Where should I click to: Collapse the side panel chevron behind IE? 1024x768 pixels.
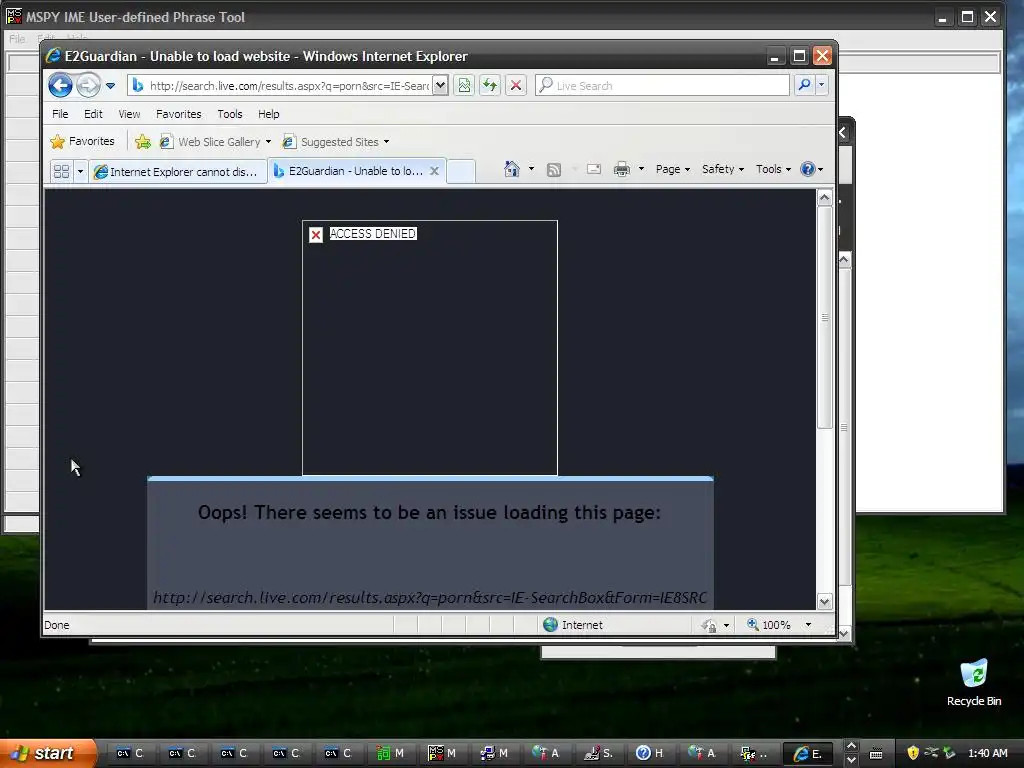(x=843, y=133)
